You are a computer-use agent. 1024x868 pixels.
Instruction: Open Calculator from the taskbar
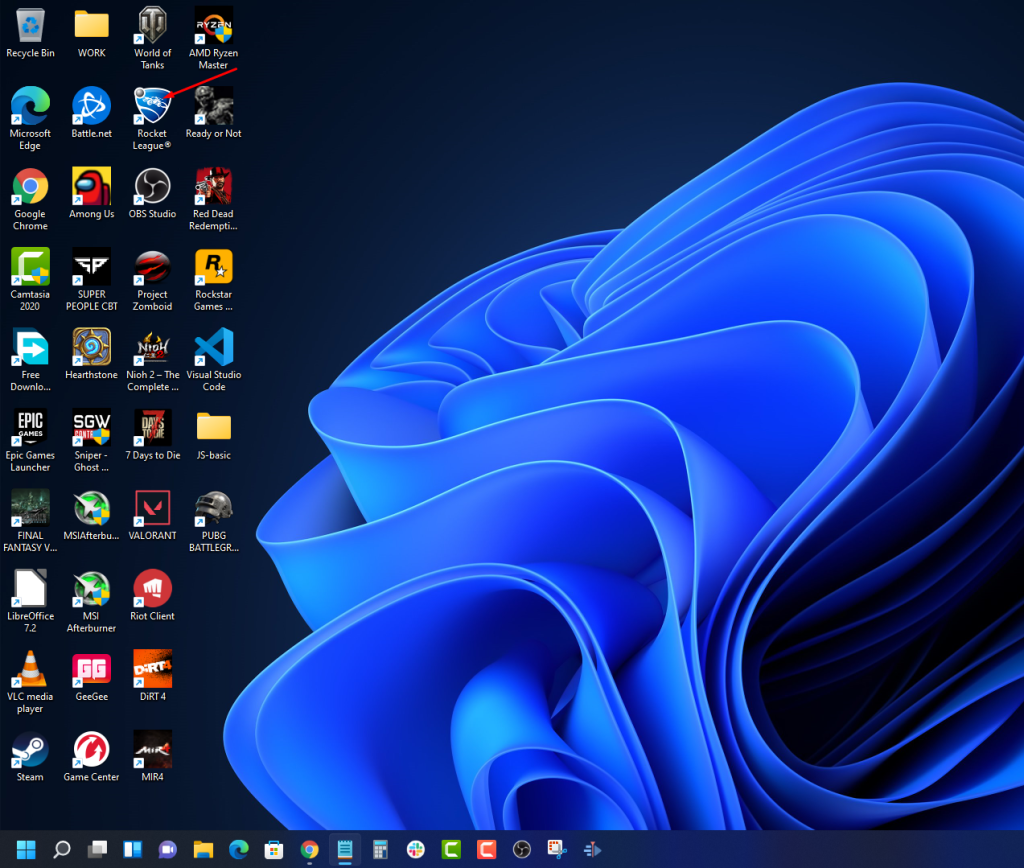[x=380, y=850]
